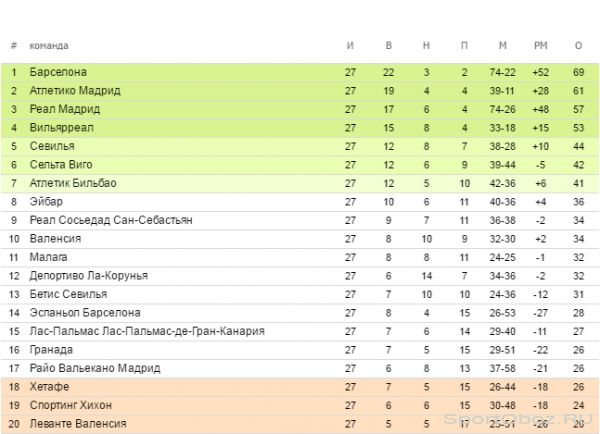Select the Сельта Виго row
Screen dimensions: 600x434
300,165
